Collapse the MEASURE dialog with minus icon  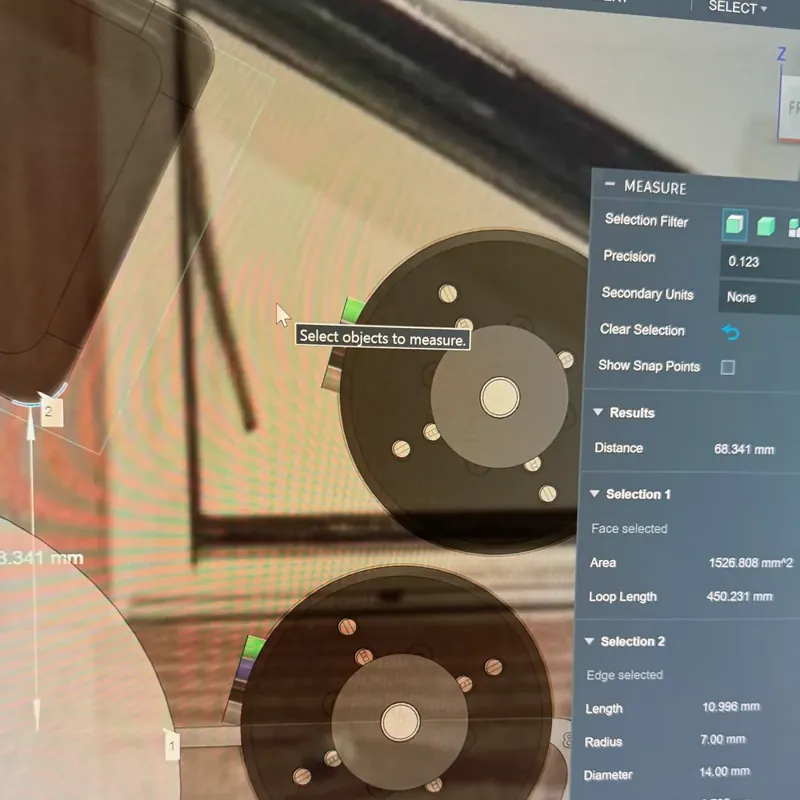click(610, 184)
